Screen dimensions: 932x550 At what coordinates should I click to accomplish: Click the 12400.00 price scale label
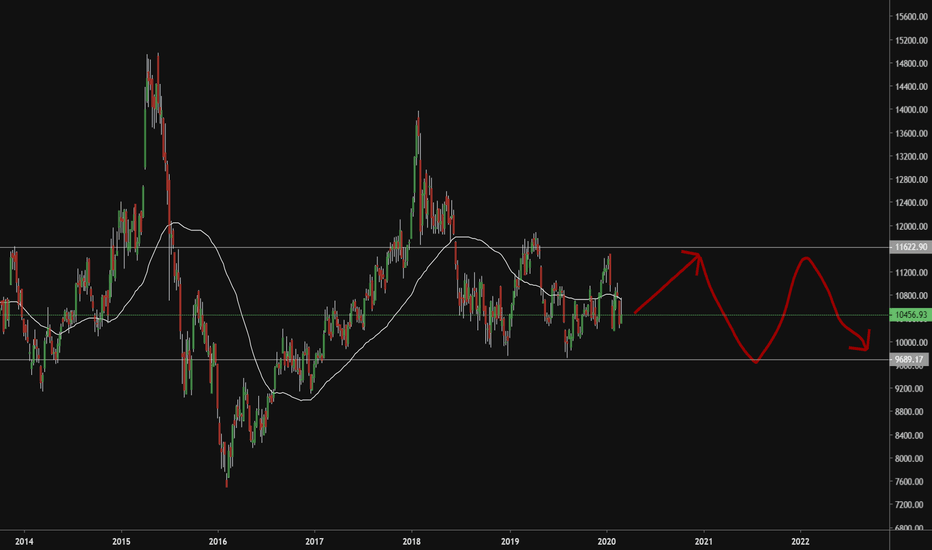click(x=912, y=203)
